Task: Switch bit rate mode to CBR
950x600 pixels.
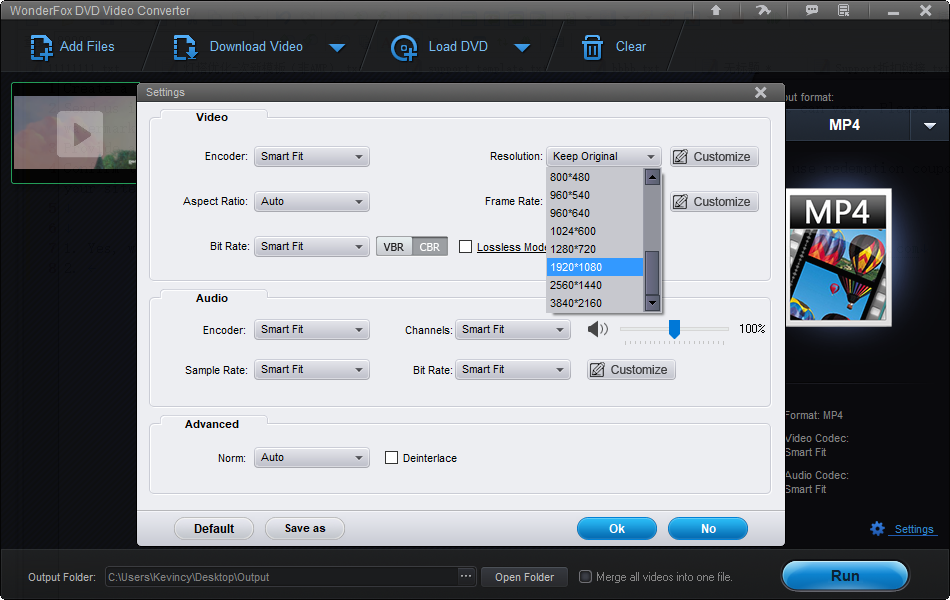Action: coord(430,246)
